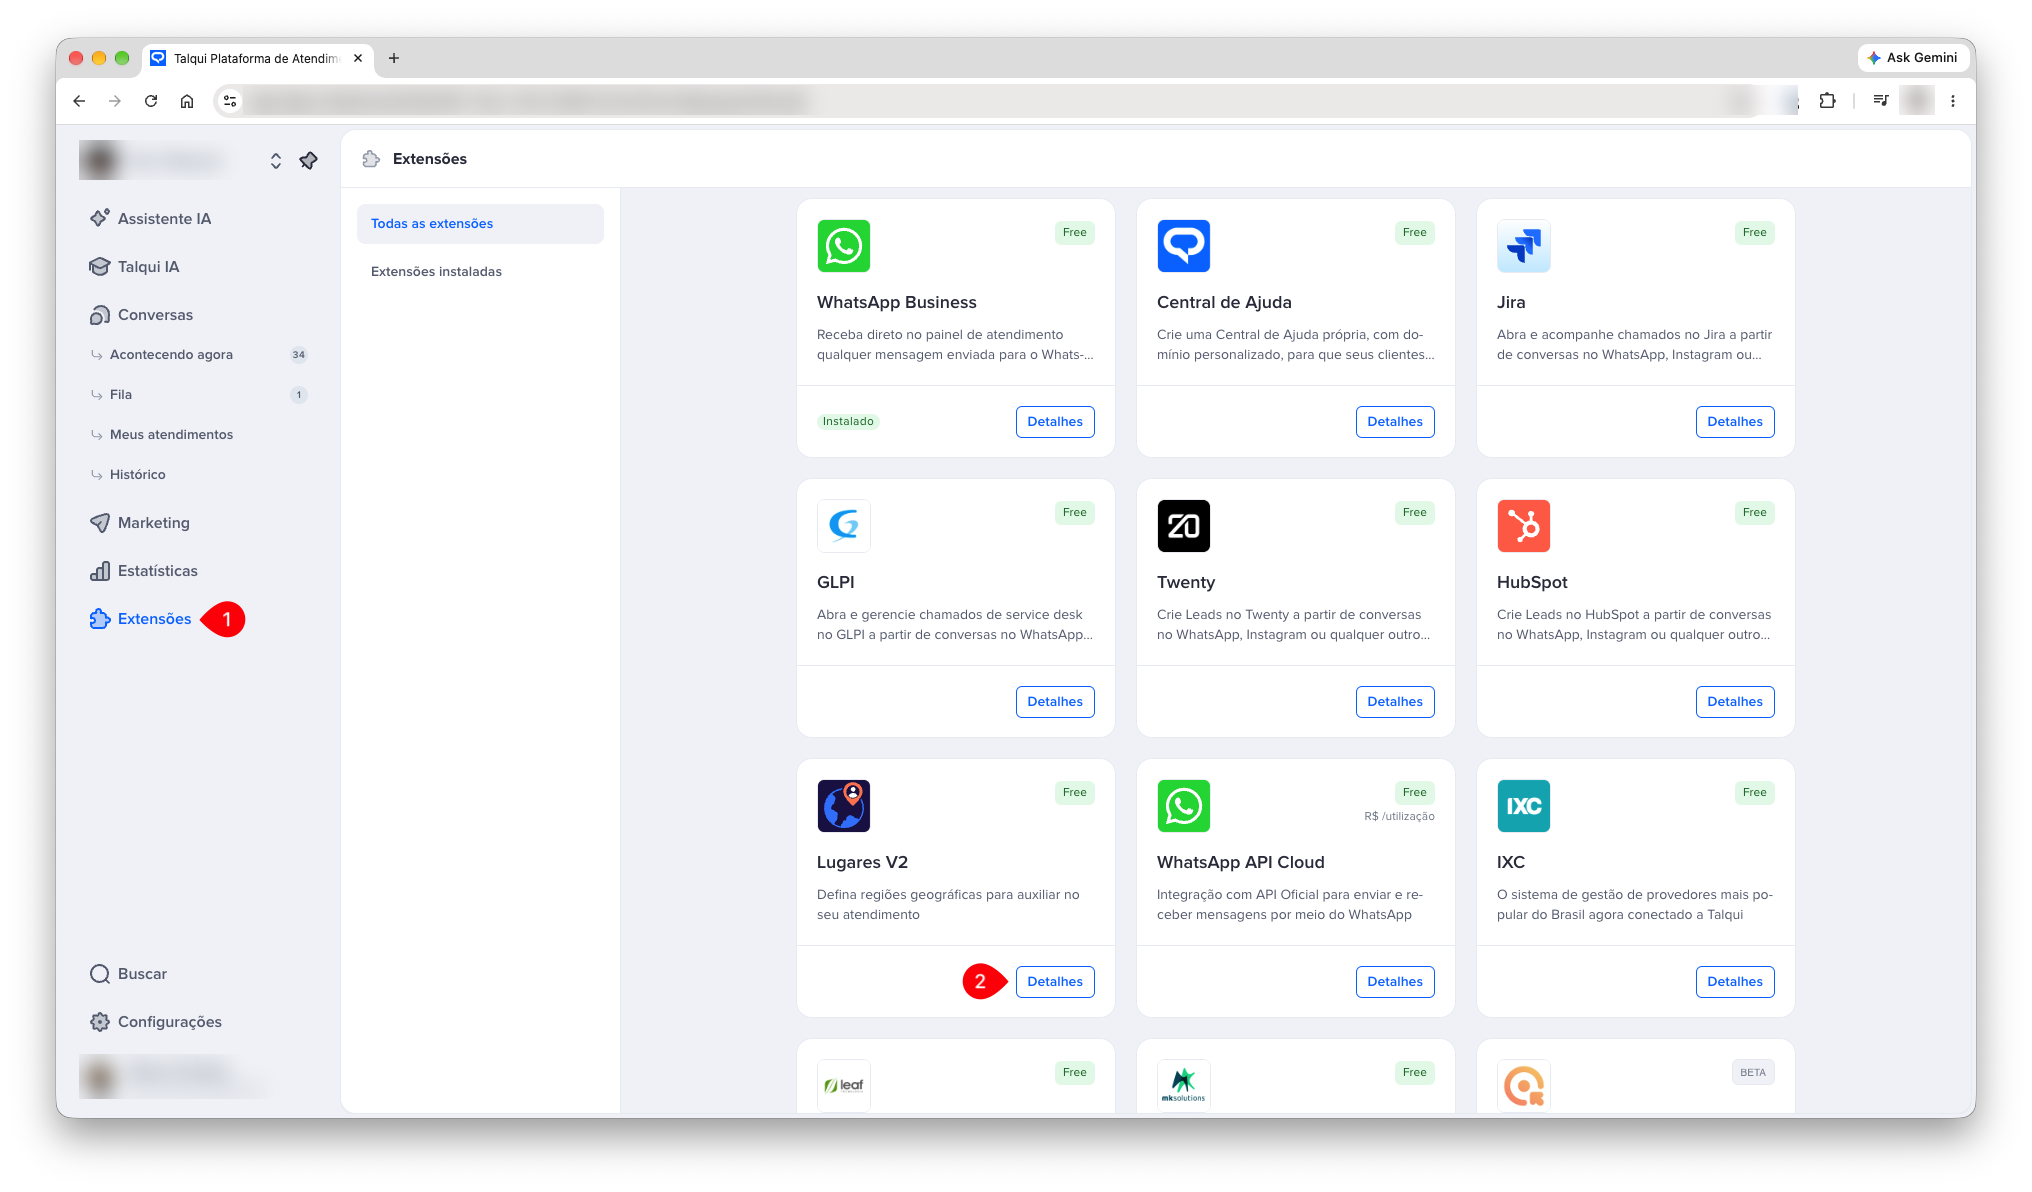The image size is (2032, 1192).
Task: Open the Assistente IA section
Action: point(151,218)
